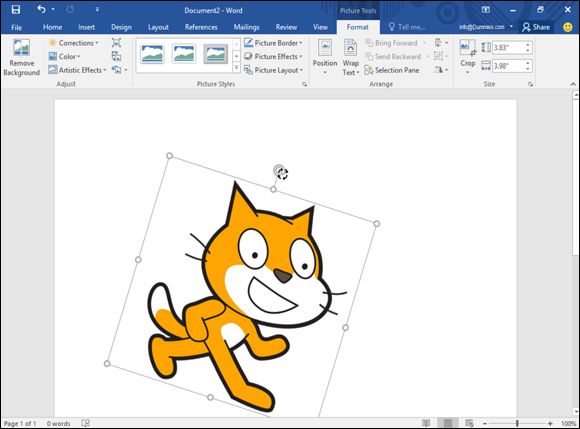Click Send Backward

[x=393, y=57]
